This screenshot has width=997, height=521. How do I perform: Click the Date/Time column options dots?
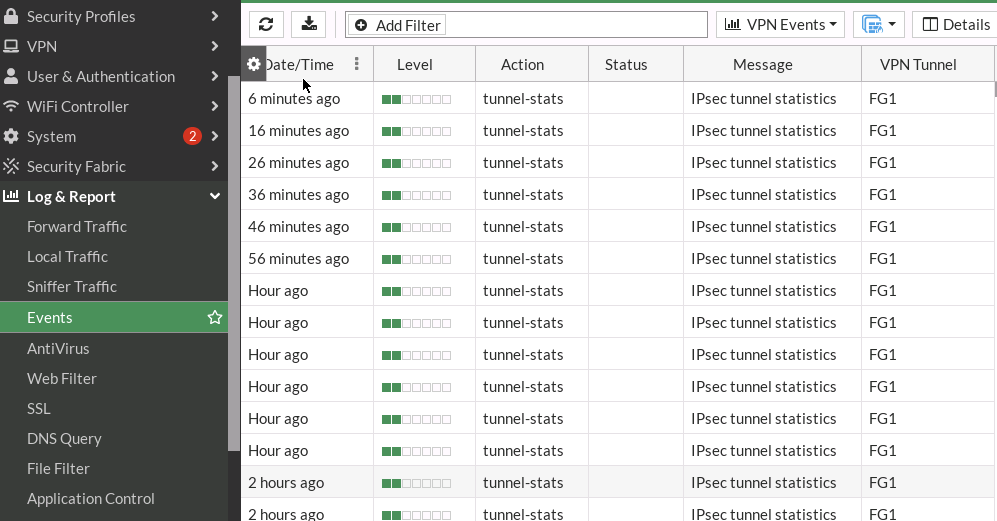[357, 64]
